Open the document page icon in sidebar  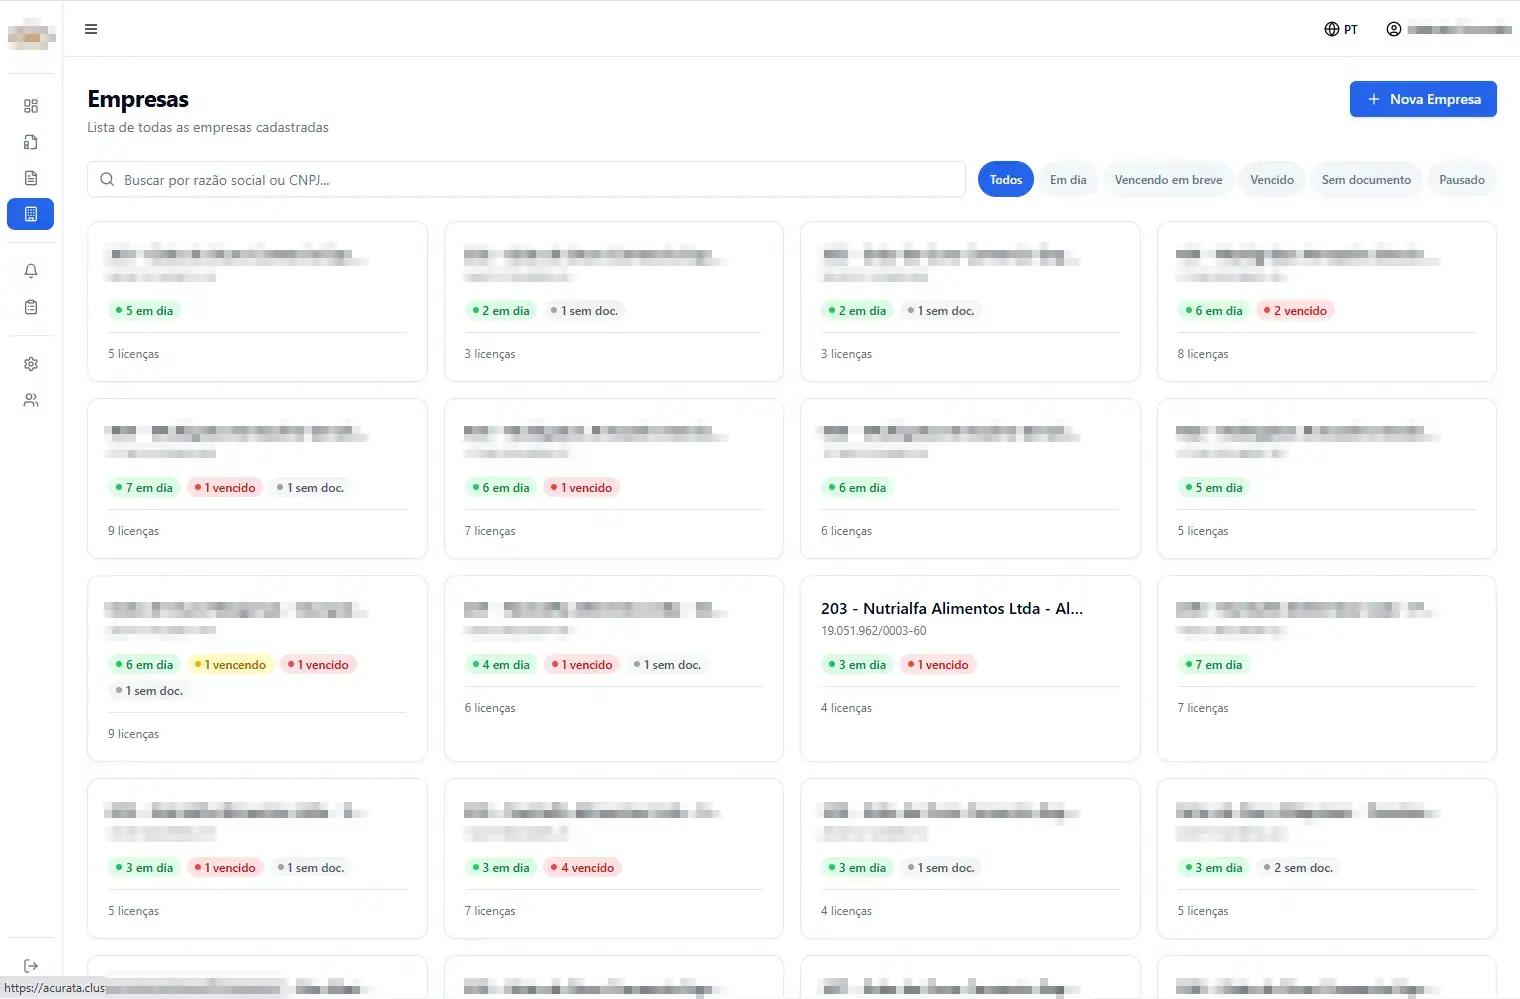[x=31, y=178]
